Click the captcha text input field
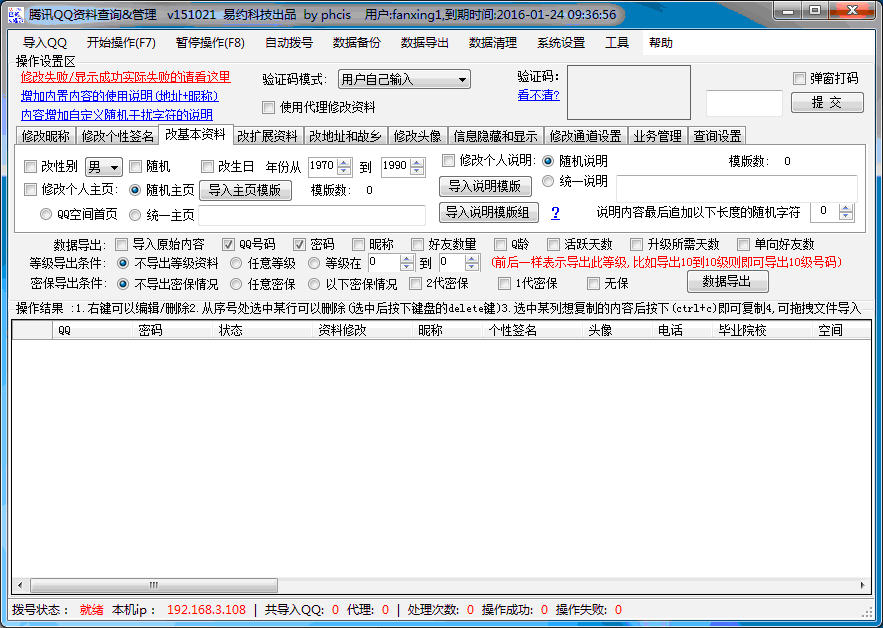The image size is (883, 628). click(x=744, y=103)
